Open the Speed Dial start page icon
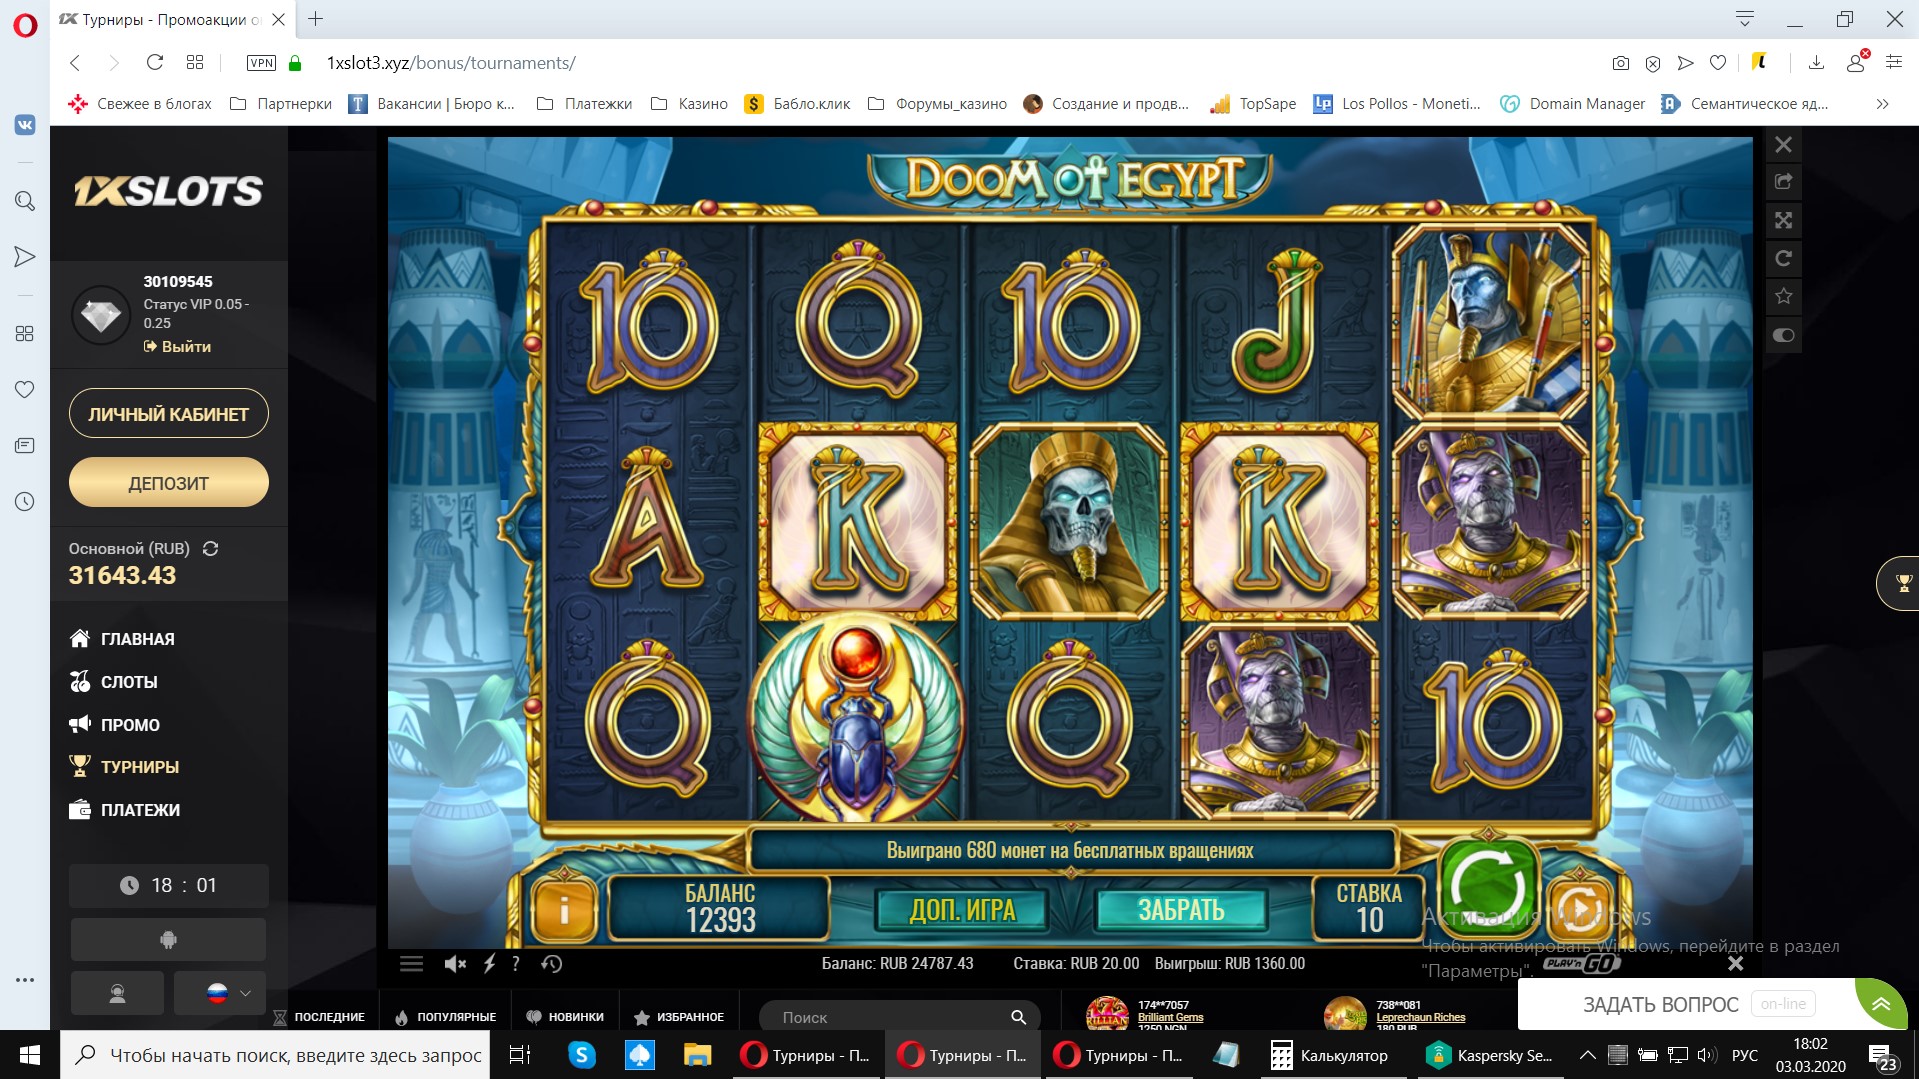 [x=195, y=63]
